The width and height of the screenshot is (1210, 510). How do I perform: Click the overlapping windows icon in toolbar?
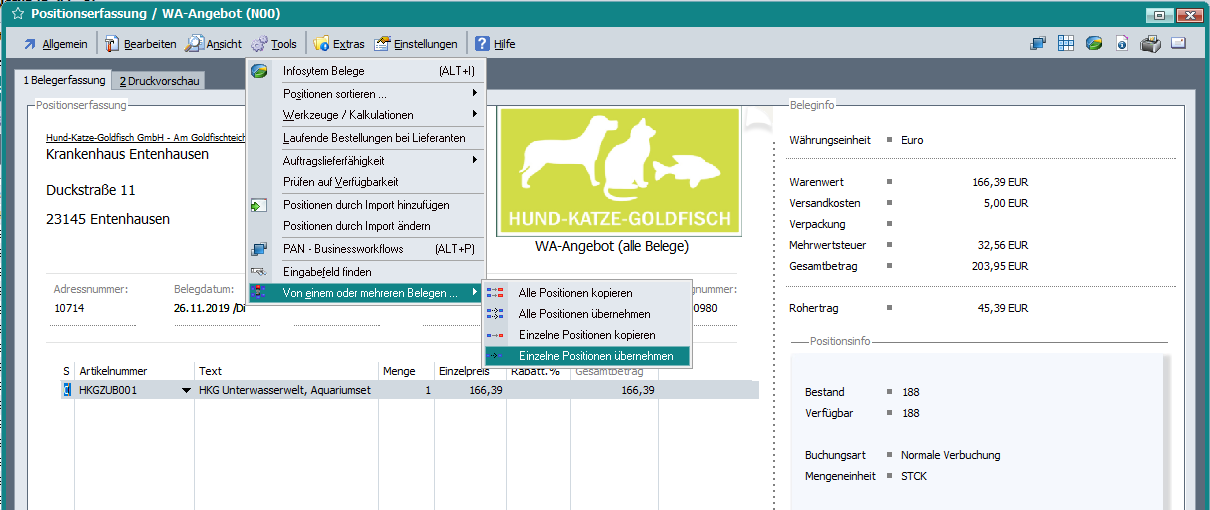pyautogui.click(x=1038, y=43)
